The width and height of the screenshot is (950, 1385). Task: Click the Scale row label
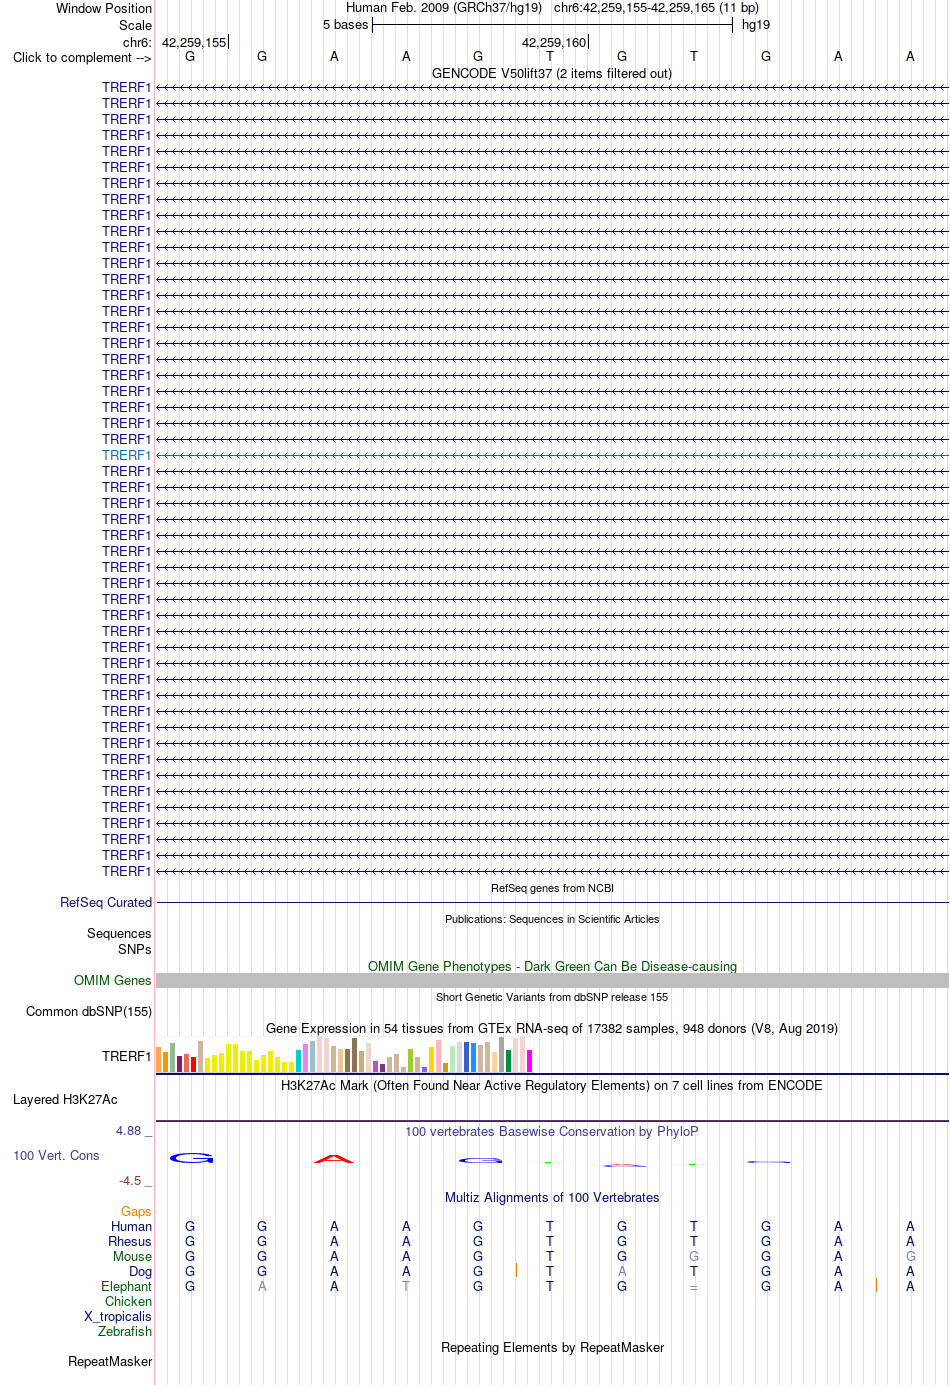click(x=135, y=25)
